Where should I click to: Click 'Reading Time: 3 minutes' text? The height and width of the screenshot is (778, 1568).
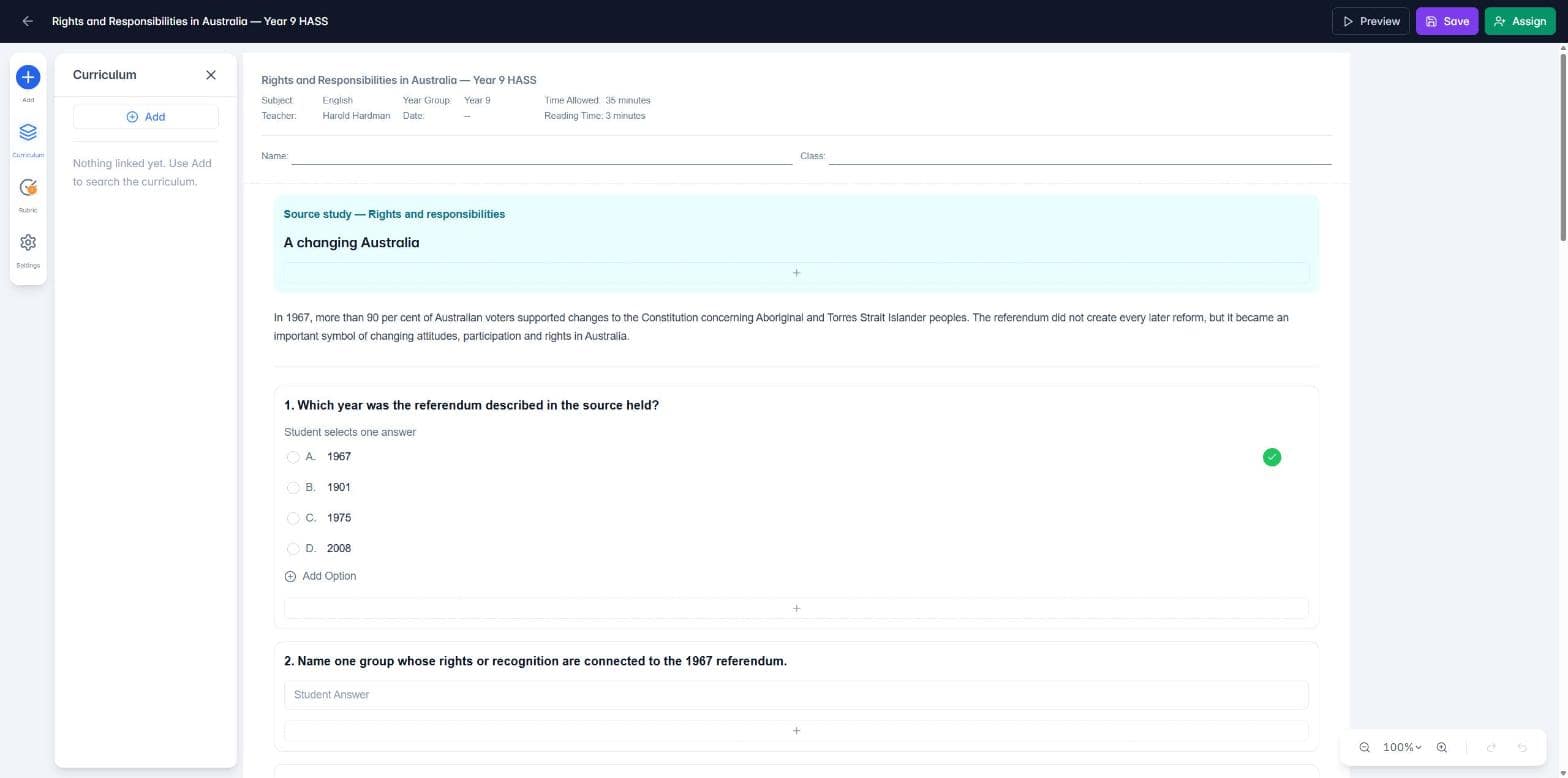point(595,116)
